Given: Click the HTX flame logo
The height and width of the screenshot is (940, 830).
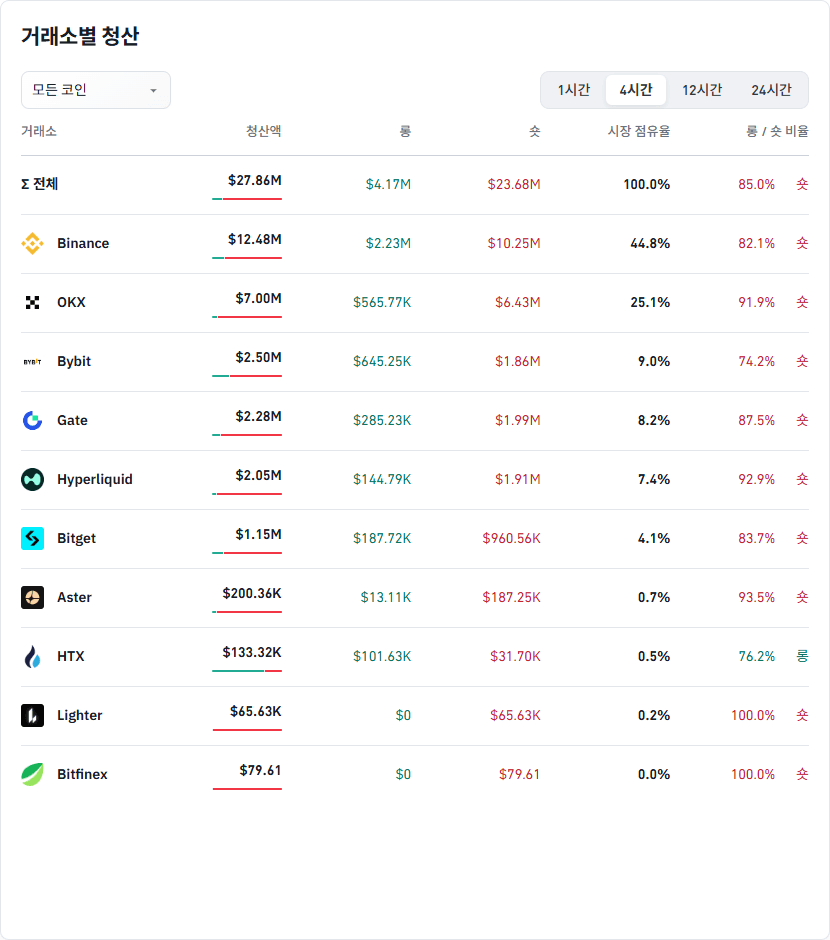Looking at the screenshot, I should point(32,656).
